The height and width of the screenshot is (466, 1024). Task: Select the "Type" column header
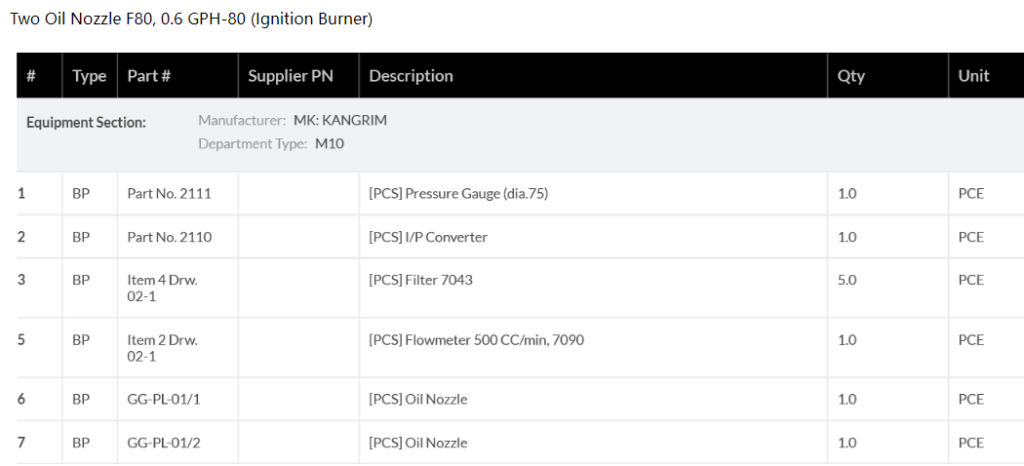pyautogui.click(x=89, y=76)
